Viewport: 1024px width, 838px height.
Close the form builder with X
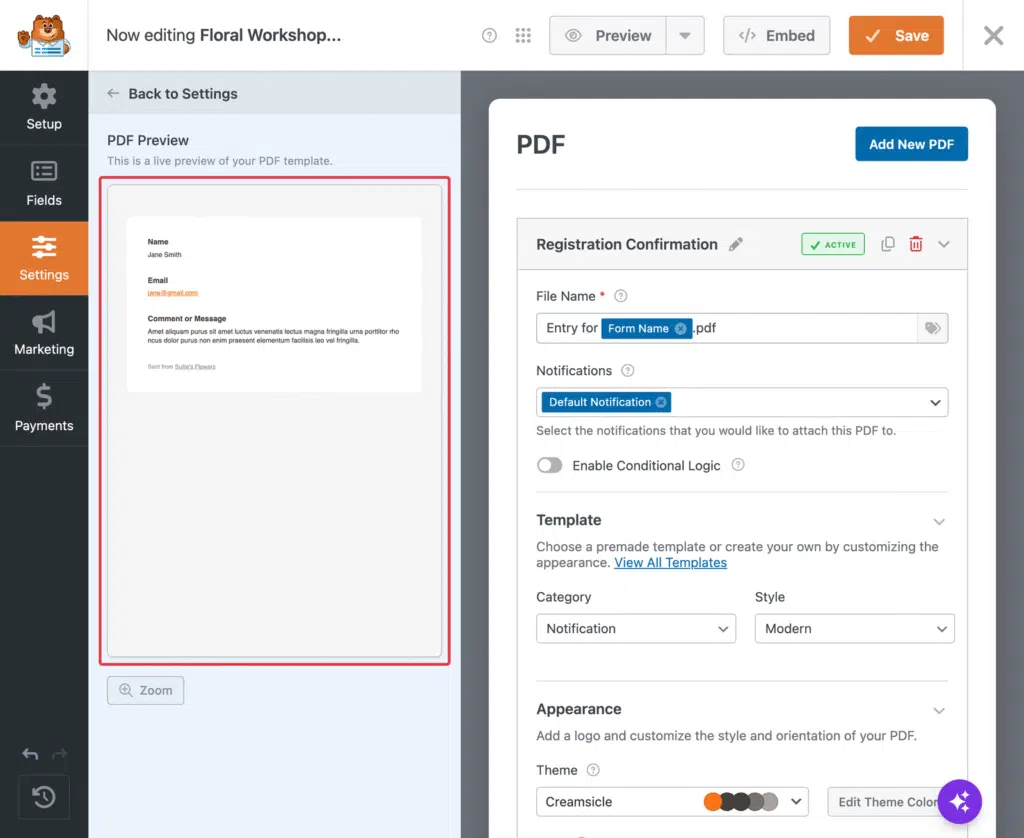click(x=993, y=35)
